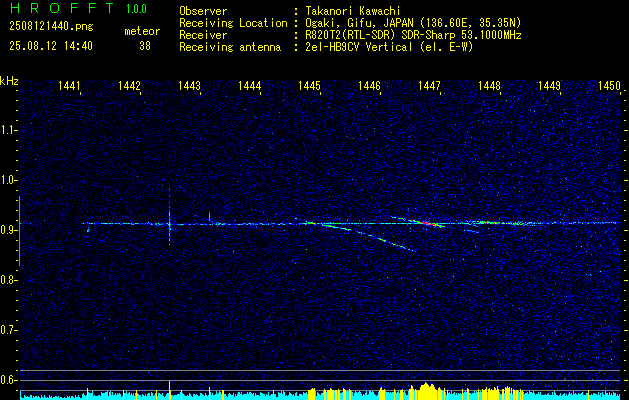Click the small vertical spike after 1443
The height and width of the screenshot is (400, 629).
[x=209, y=215]
